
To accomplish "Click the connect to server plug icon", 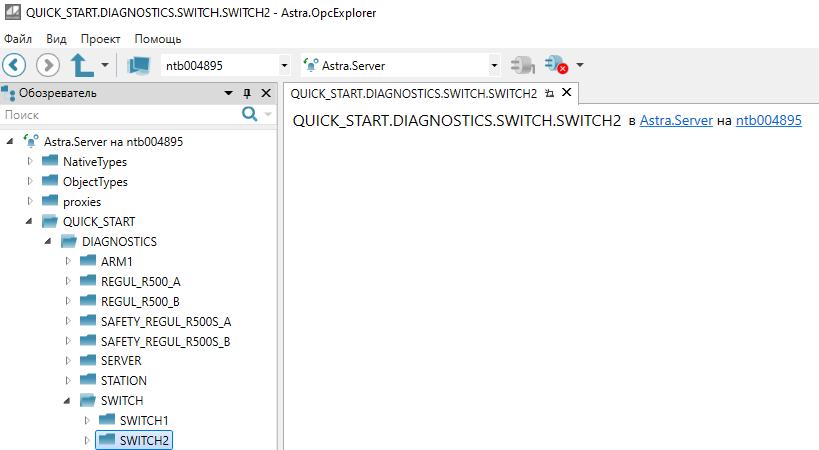I will coord(522,65).
